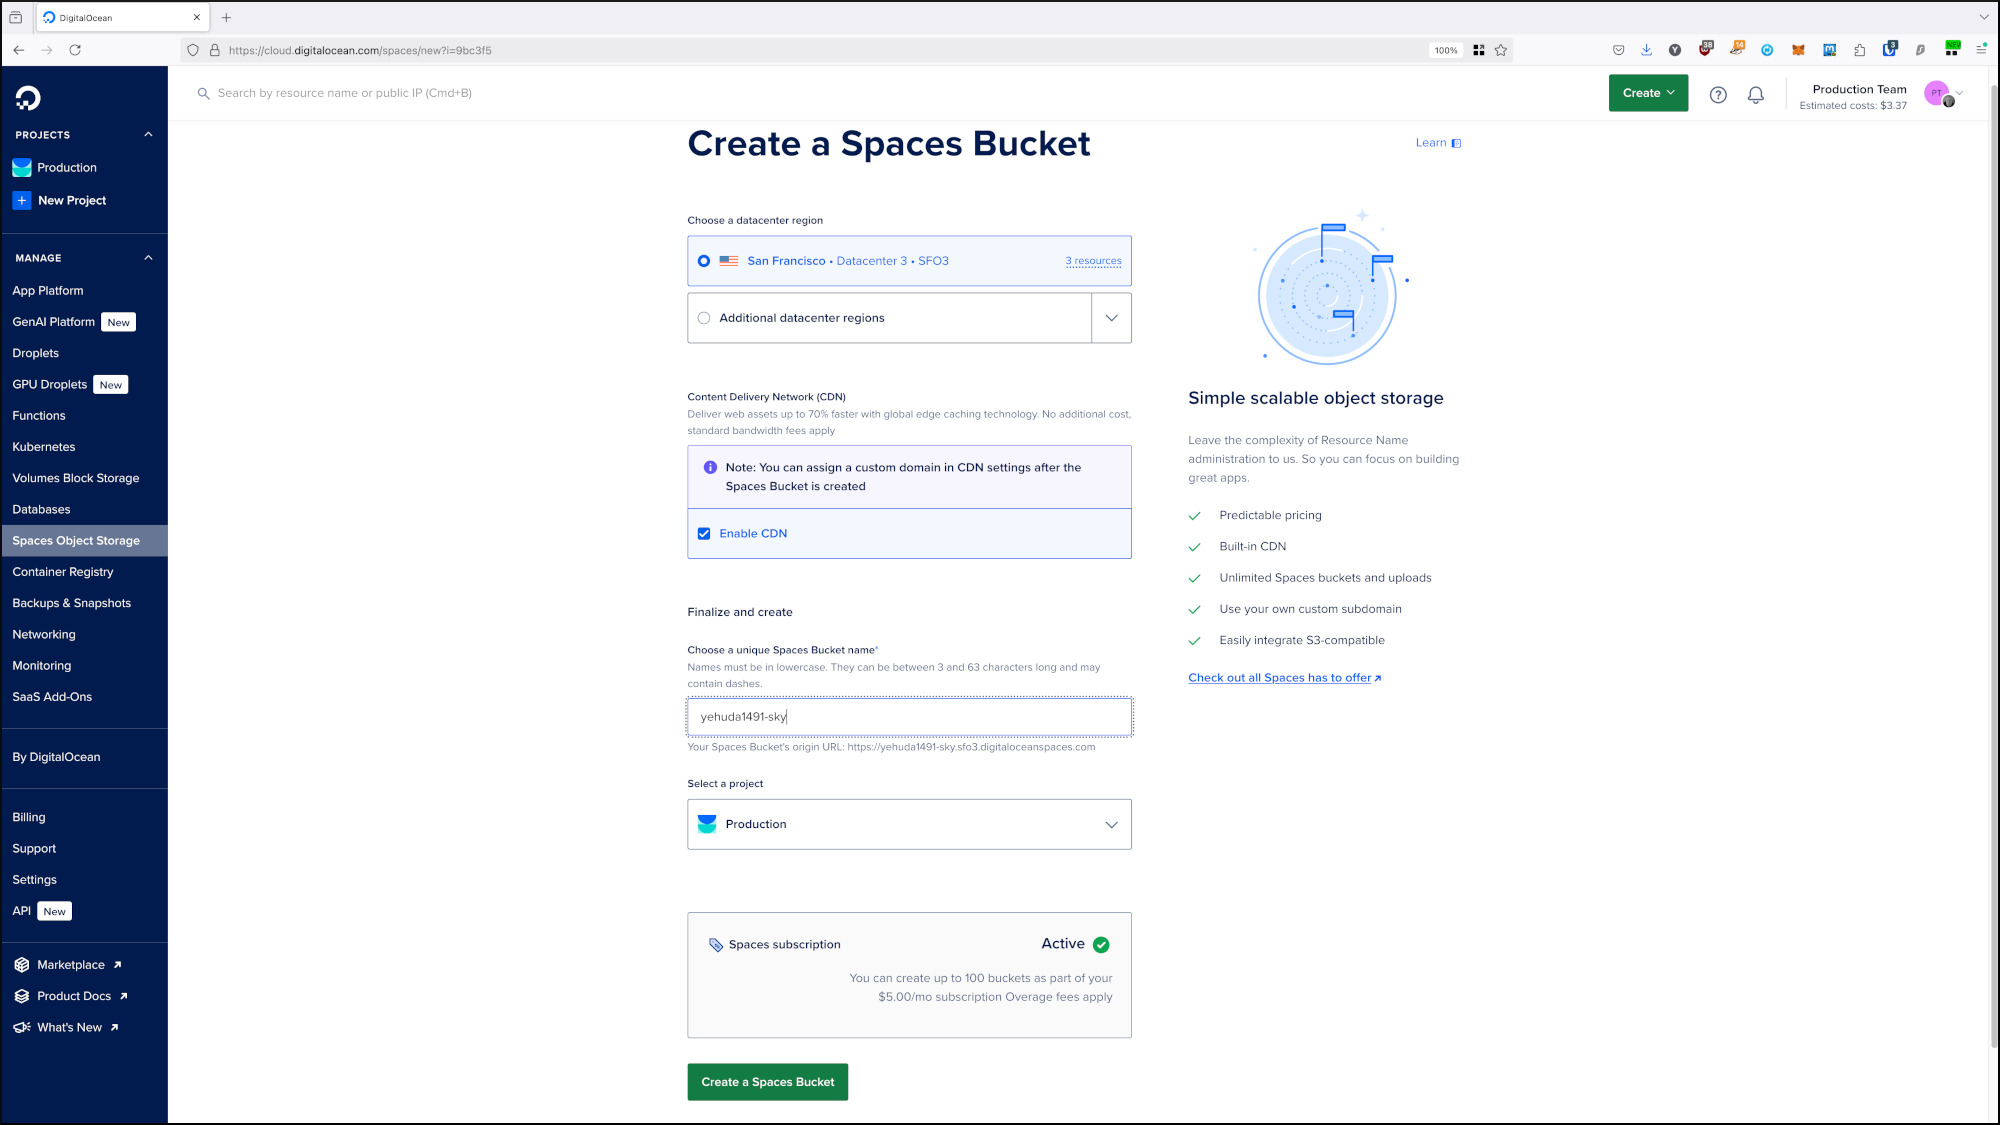Expand the account menu chevron beside the avatar
The height and width of the screenshot is (1125, 2000).
point(1960,93)
